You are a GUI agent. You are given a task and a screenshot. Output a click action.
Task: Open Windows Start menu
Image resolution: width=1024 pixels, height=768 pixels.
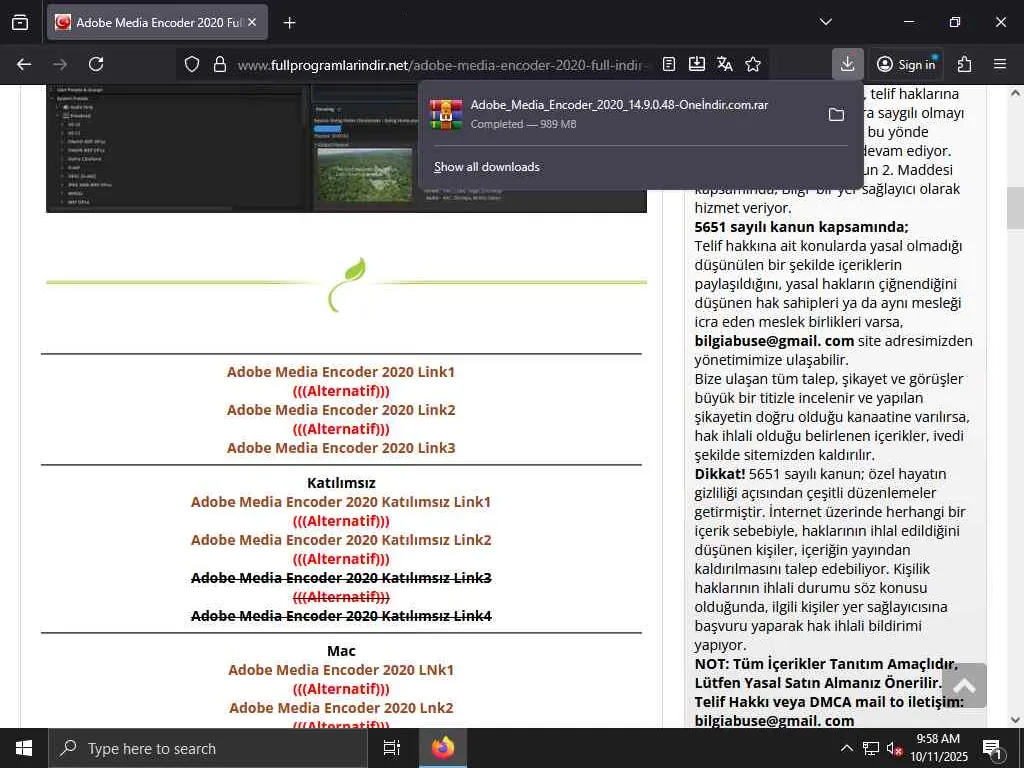pos(24,748)
